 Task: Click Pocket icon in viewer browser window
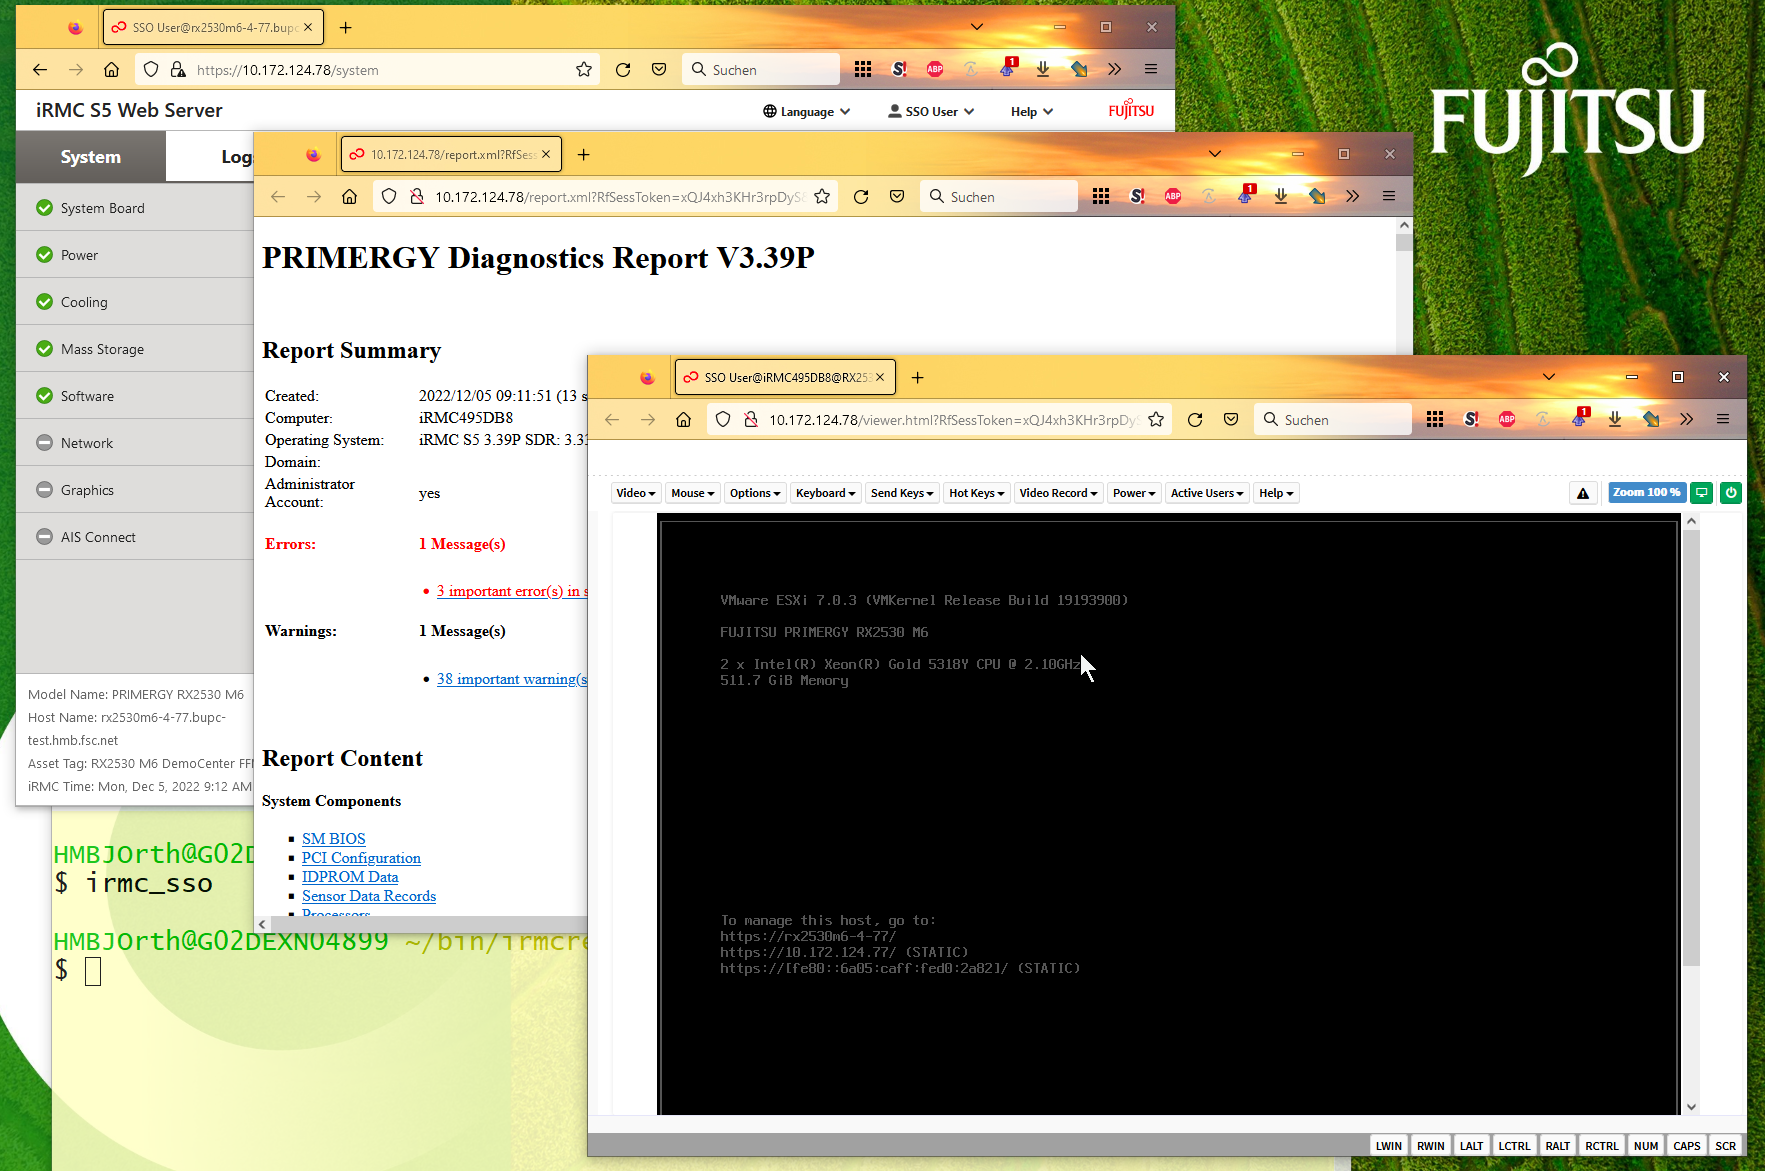pos(1231,420)
